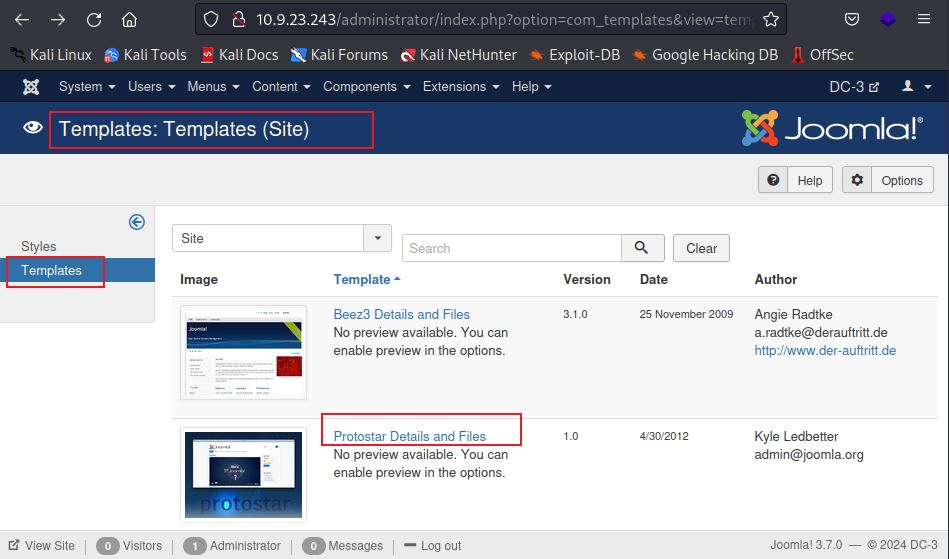Image resolution: width=949 pixels, height=559 pixels.
Task: Open the Google Hacking DB bookmark
Action: click(x=705, y=55)
